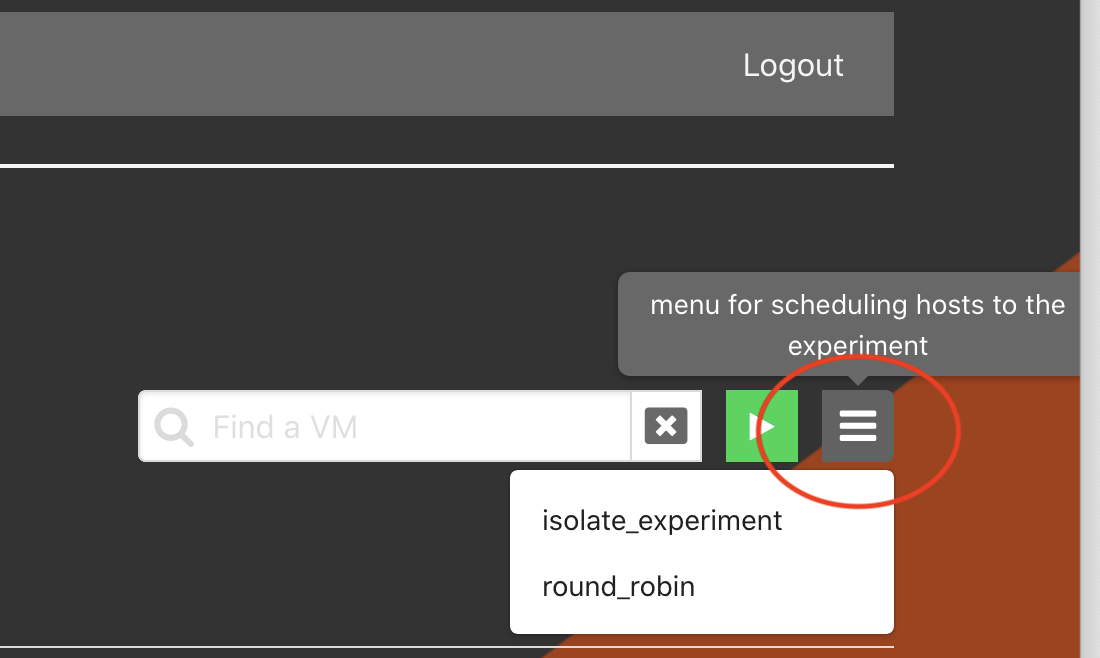
Task: Click inside the Find a VM search box
Action: (400, 426)
